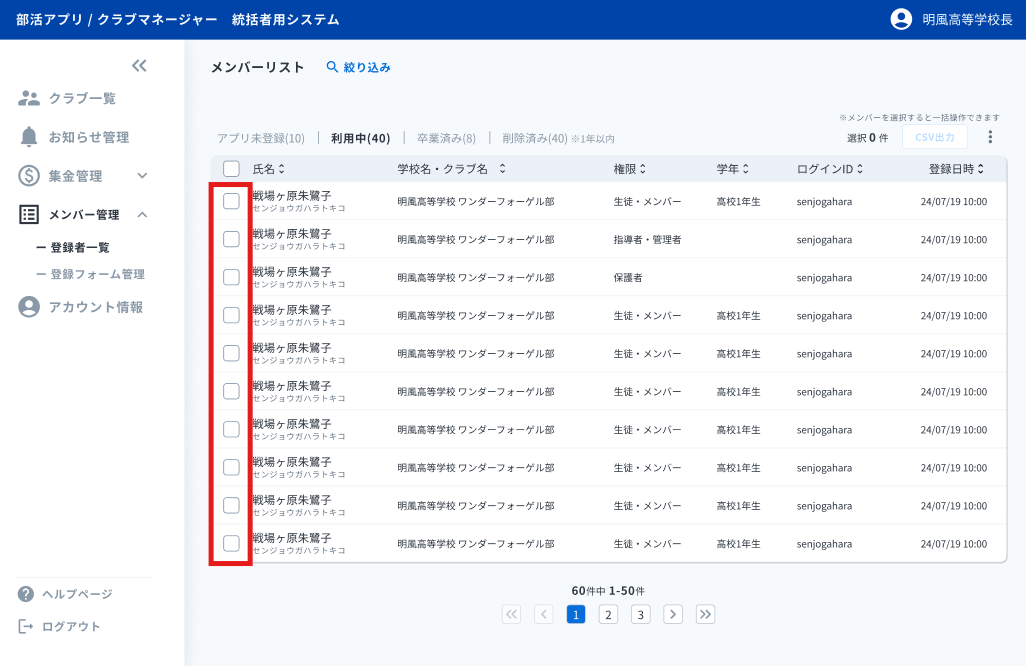Open the three-dot more options menu
This screenshot has width=1026, height=666.
tap(990, 137)
